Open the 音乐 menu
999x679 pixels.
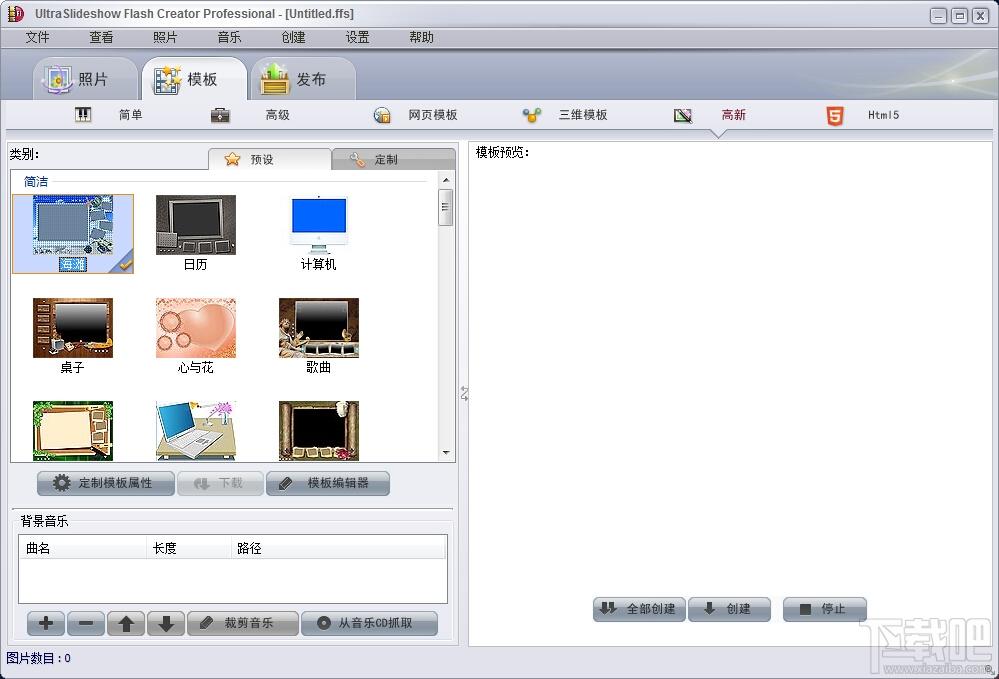tap(229, 37)
